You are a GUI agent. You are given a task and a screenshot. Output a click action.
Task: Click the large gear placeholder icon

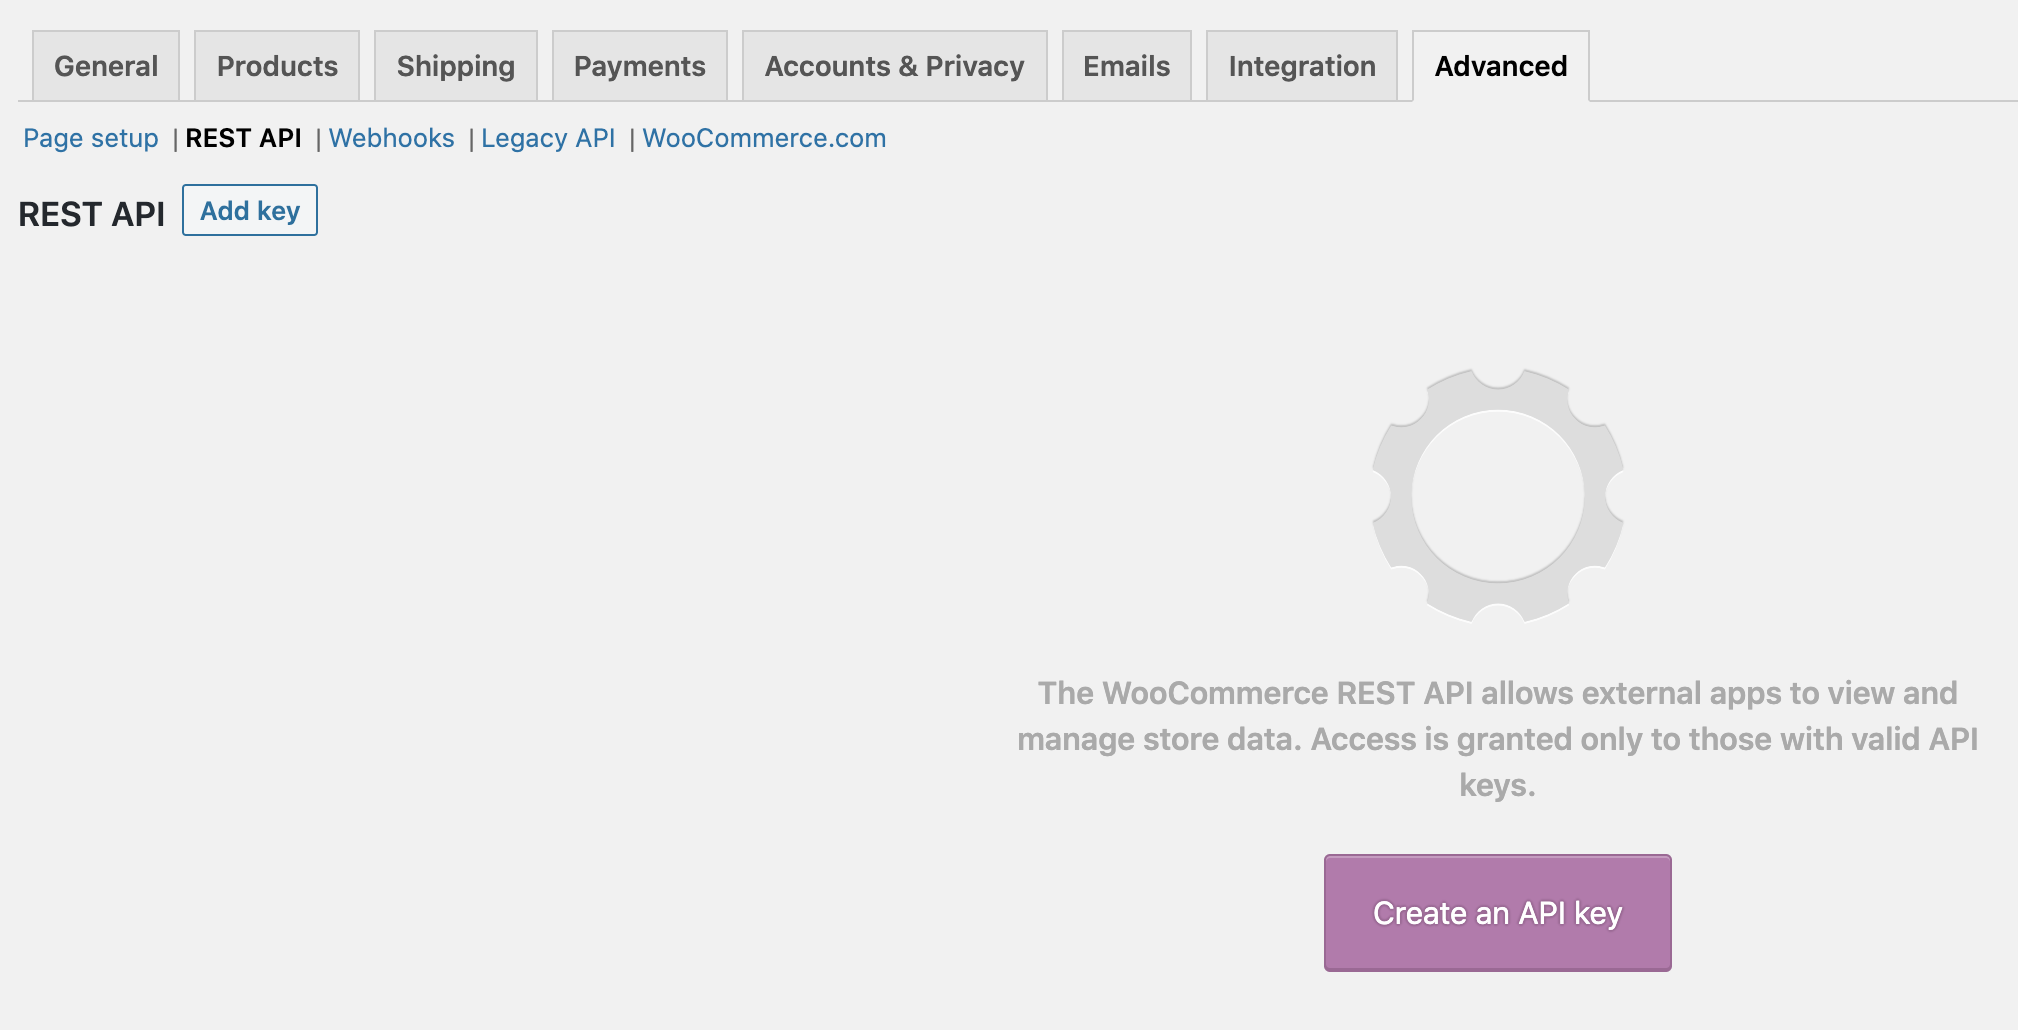1497,495
